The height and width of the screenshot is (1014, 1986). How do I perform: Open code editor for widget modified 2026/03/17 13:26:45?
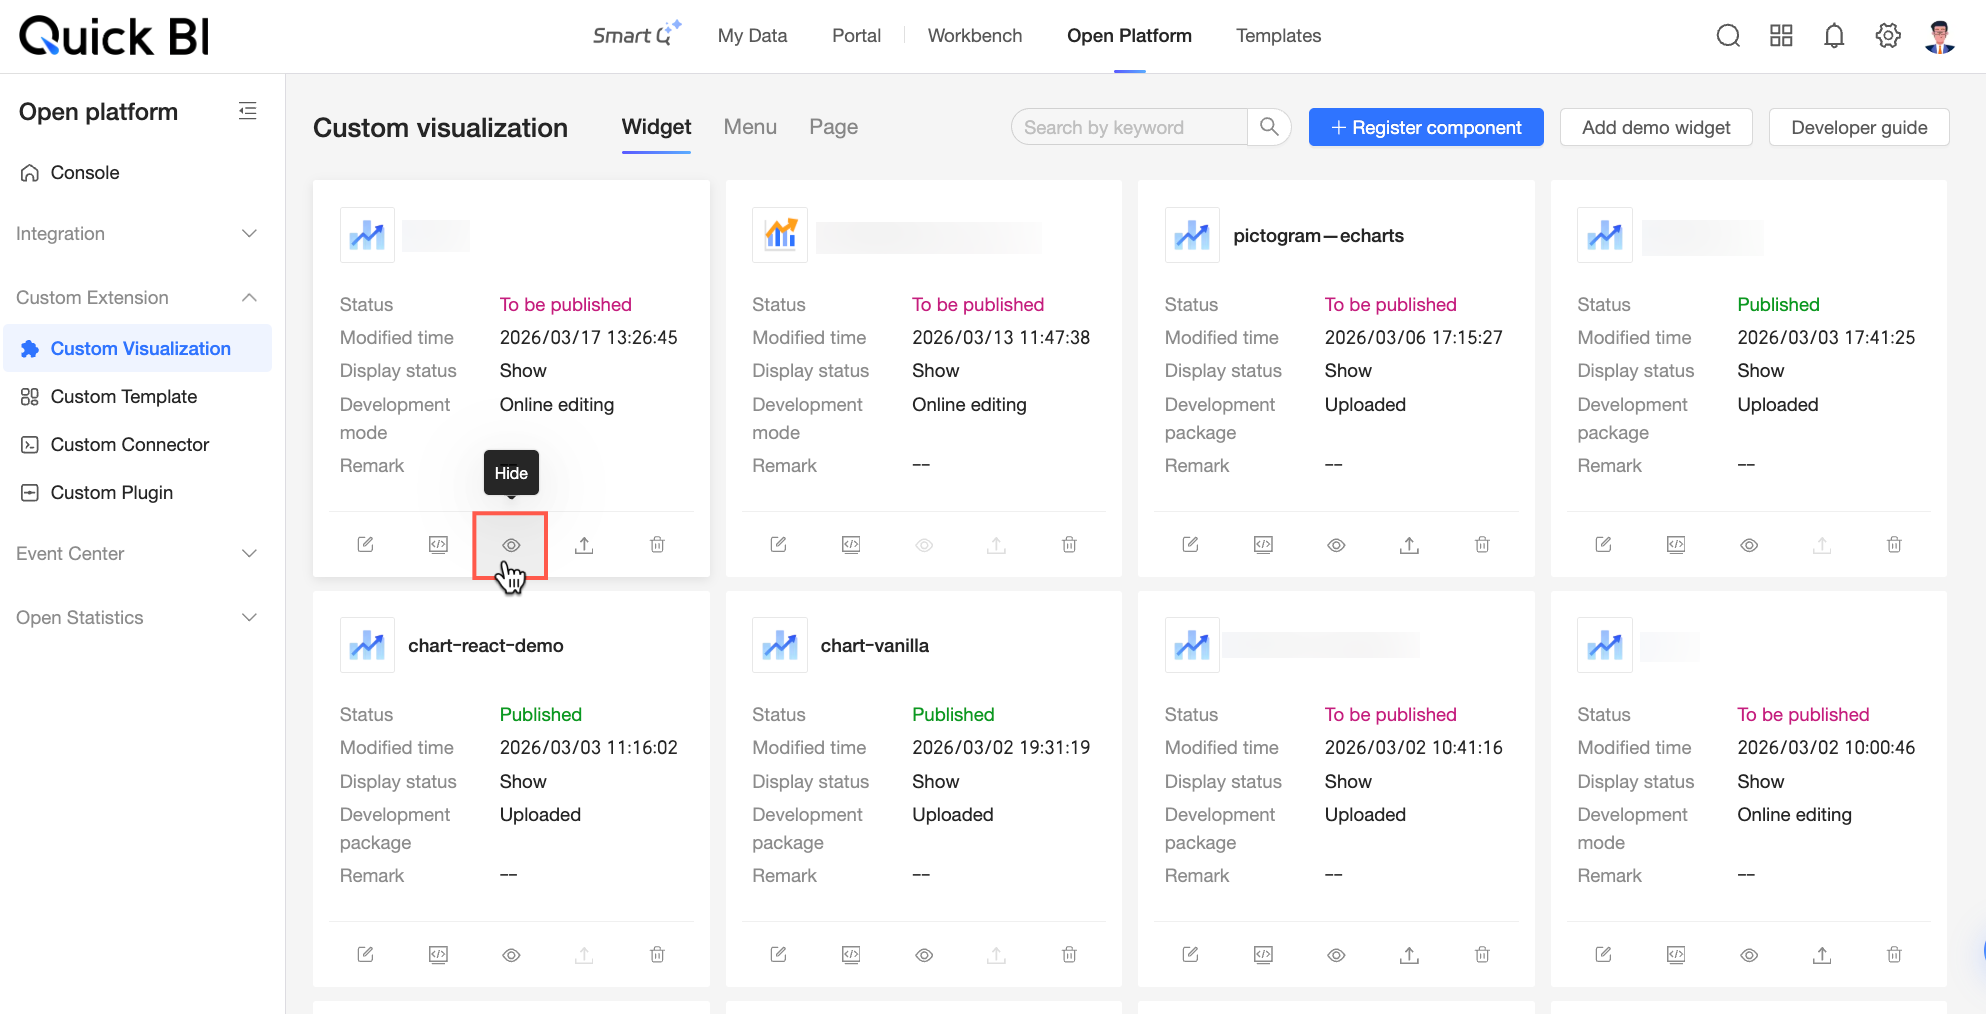point(438,544)
